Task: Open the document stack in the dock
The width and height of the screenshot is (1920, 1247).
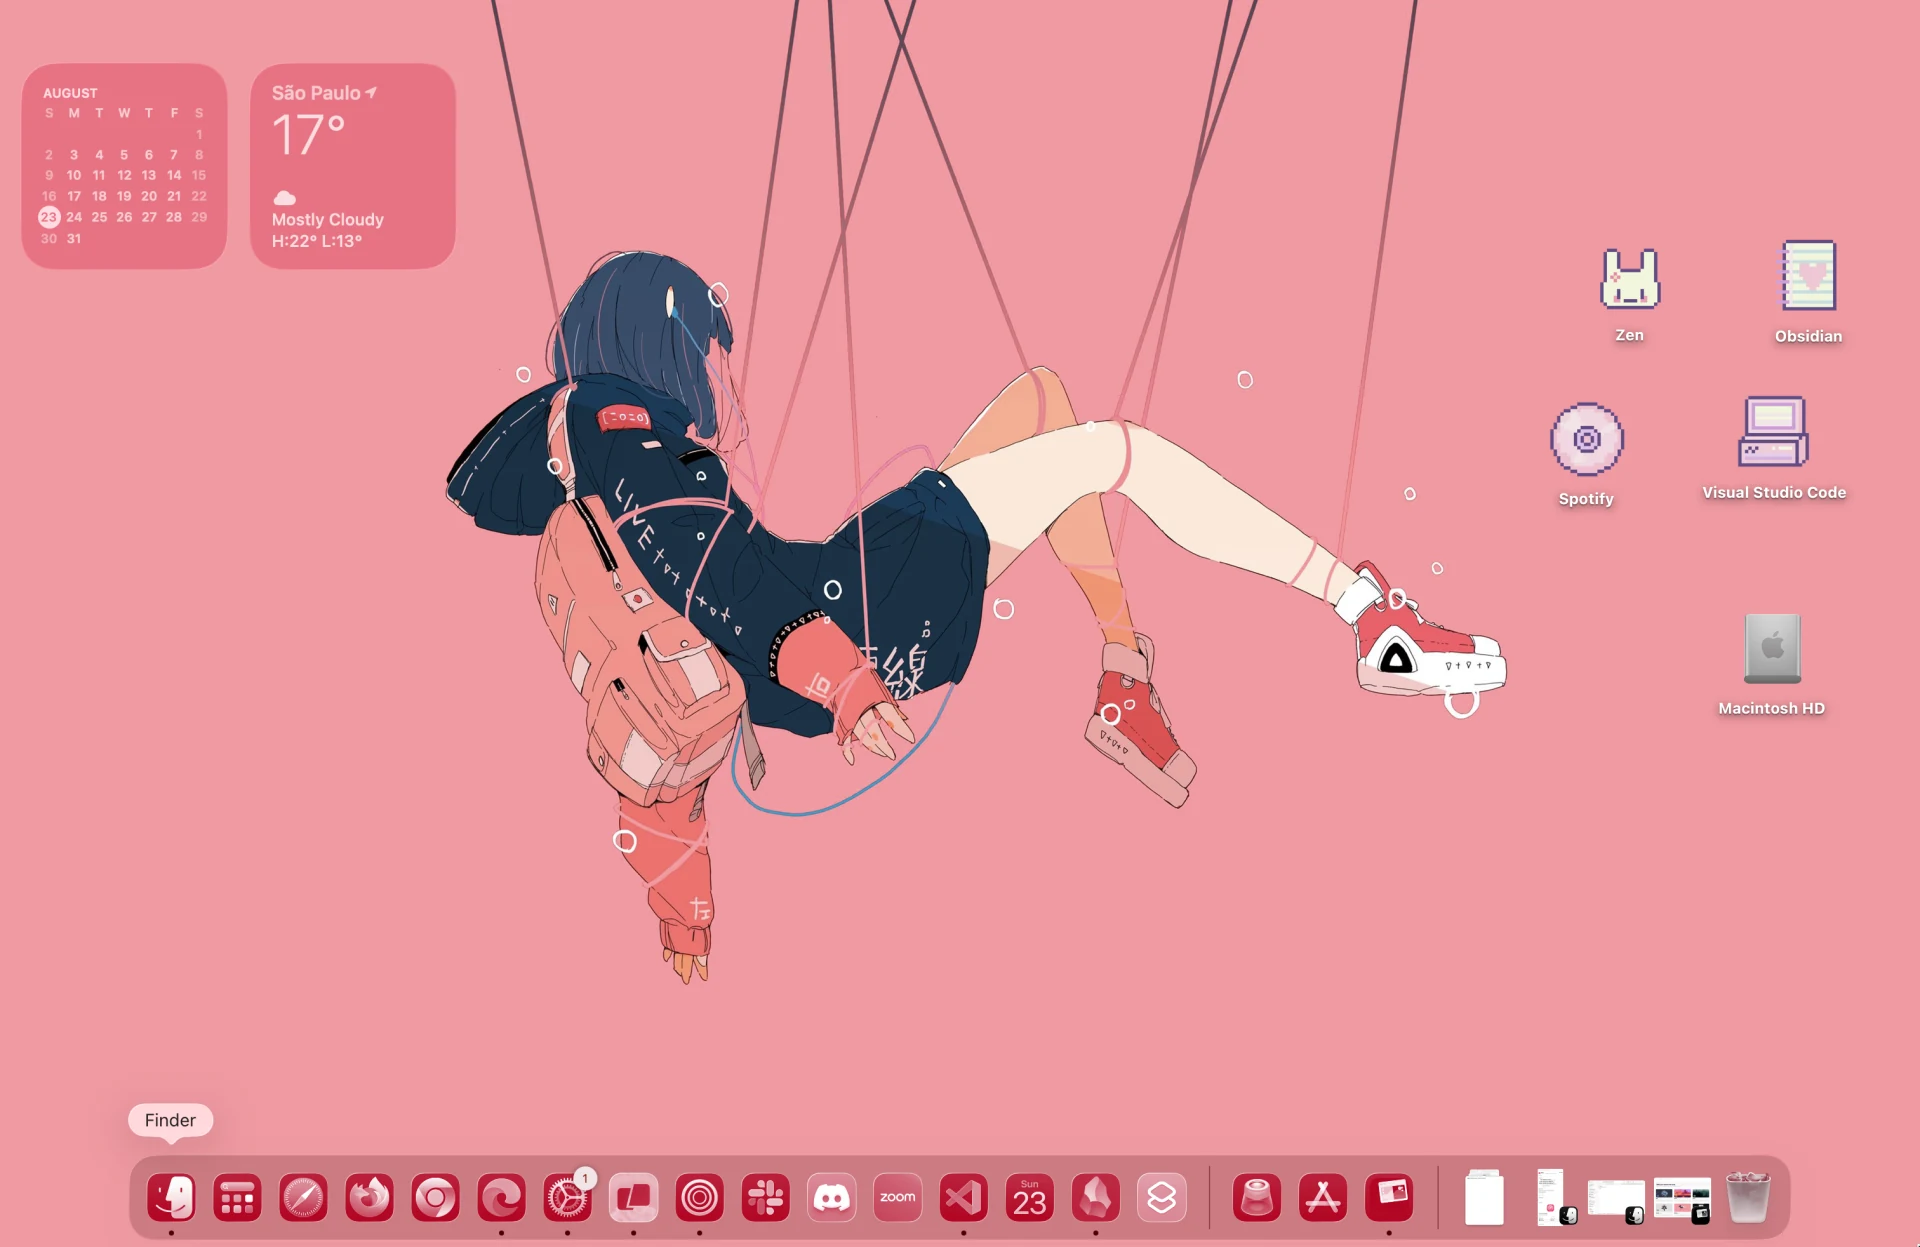Action: point(1484,1197)
